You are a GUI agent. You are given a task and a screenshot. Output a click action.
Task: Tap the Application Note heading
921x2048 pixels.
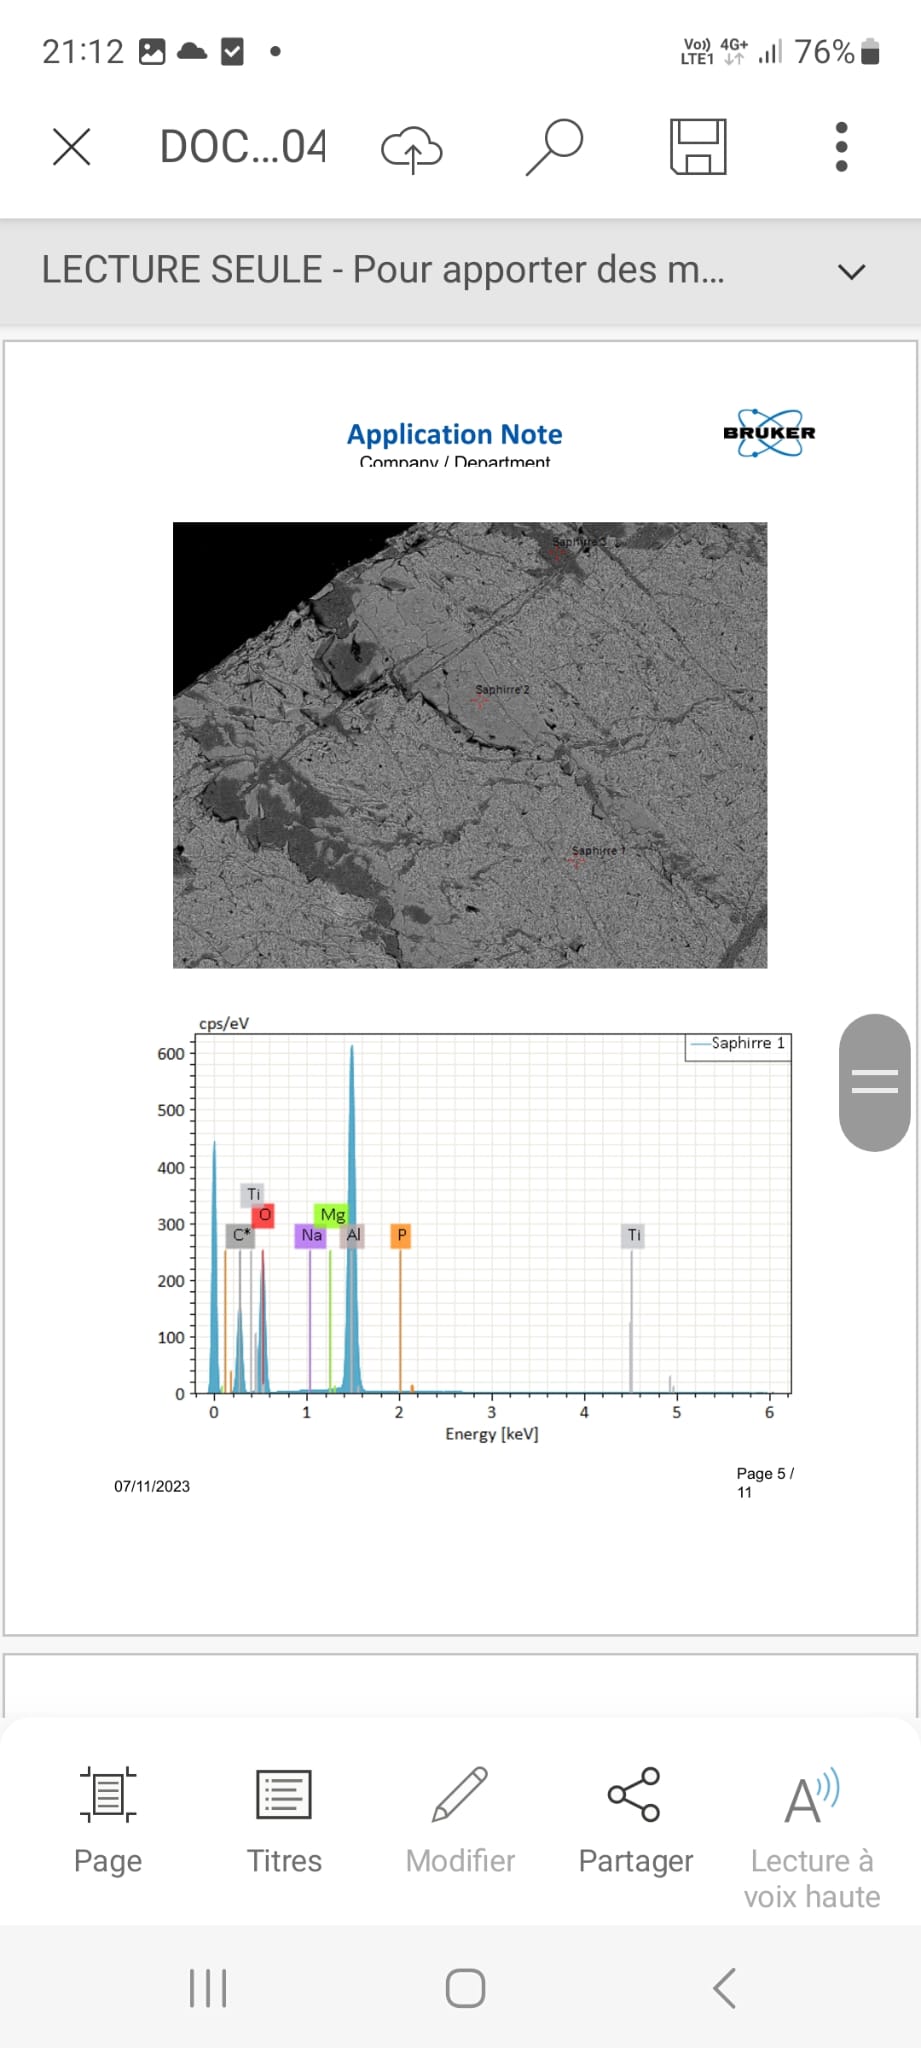pyautogui.click(x=454, y=434)
